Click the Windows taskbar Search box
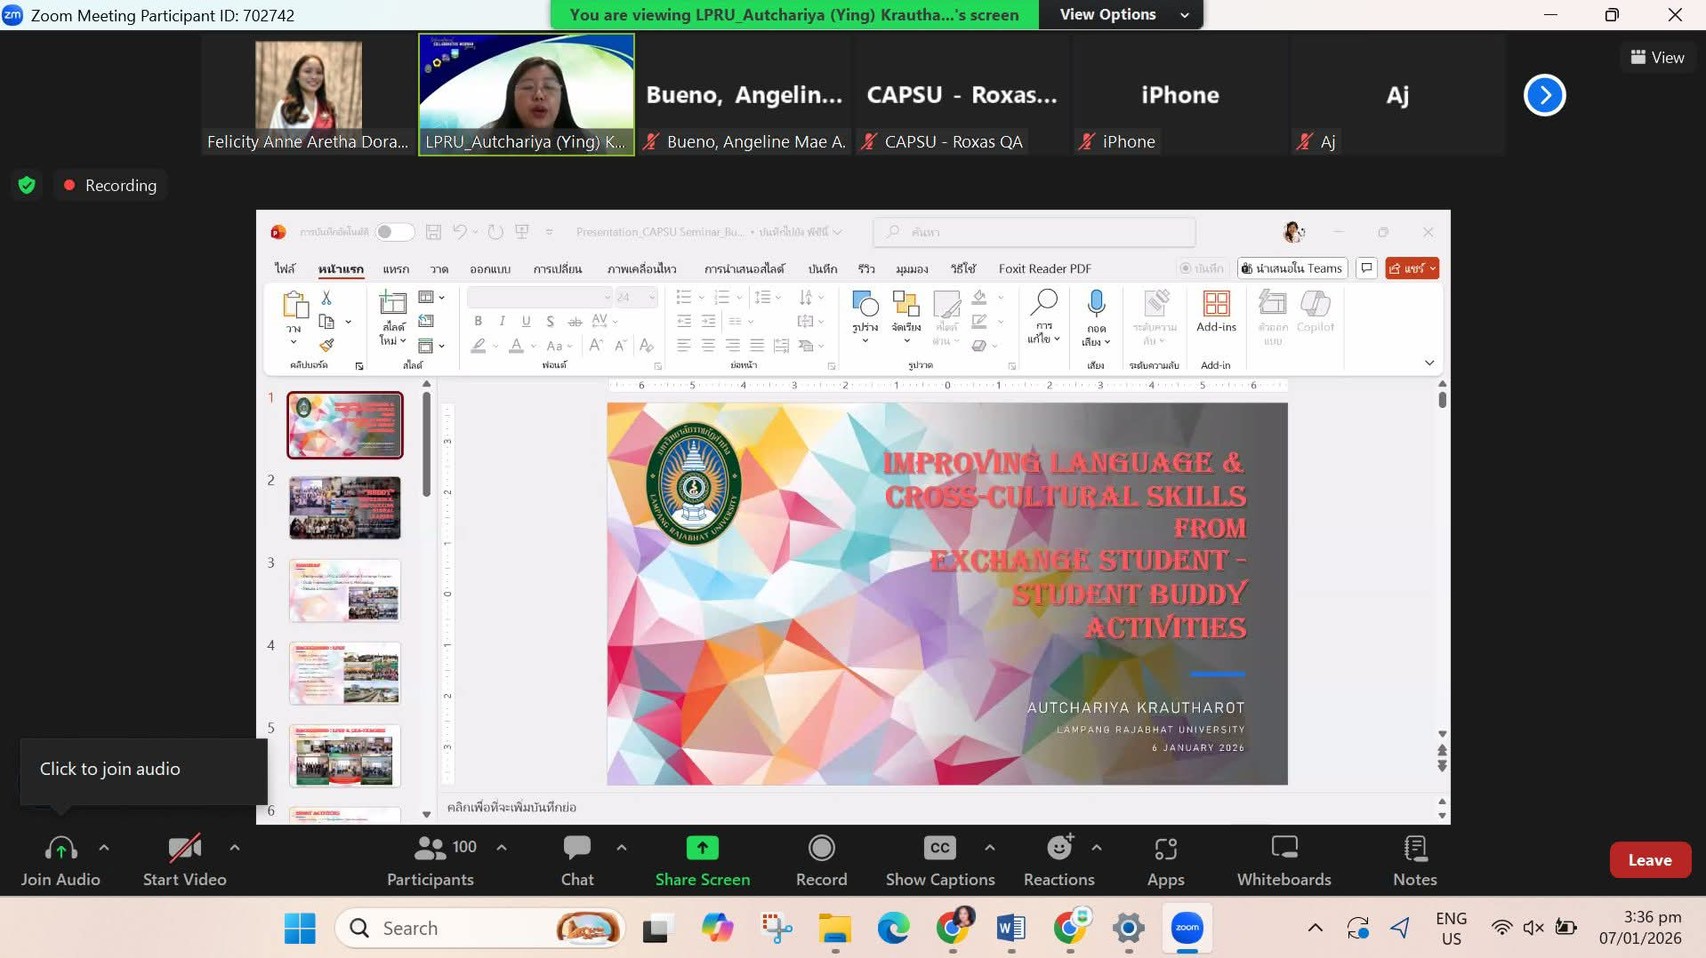 (x=480, y=928)
